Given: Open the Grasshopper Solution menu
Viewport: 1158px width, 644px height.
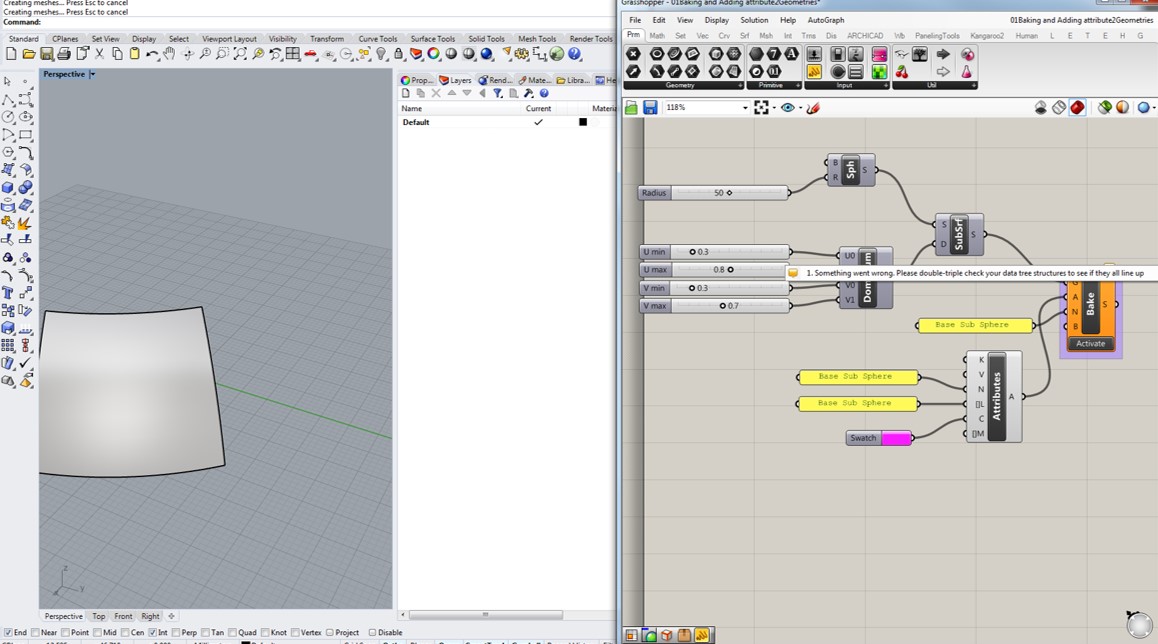Looking at the screenshot, I should tap(754, 20).
